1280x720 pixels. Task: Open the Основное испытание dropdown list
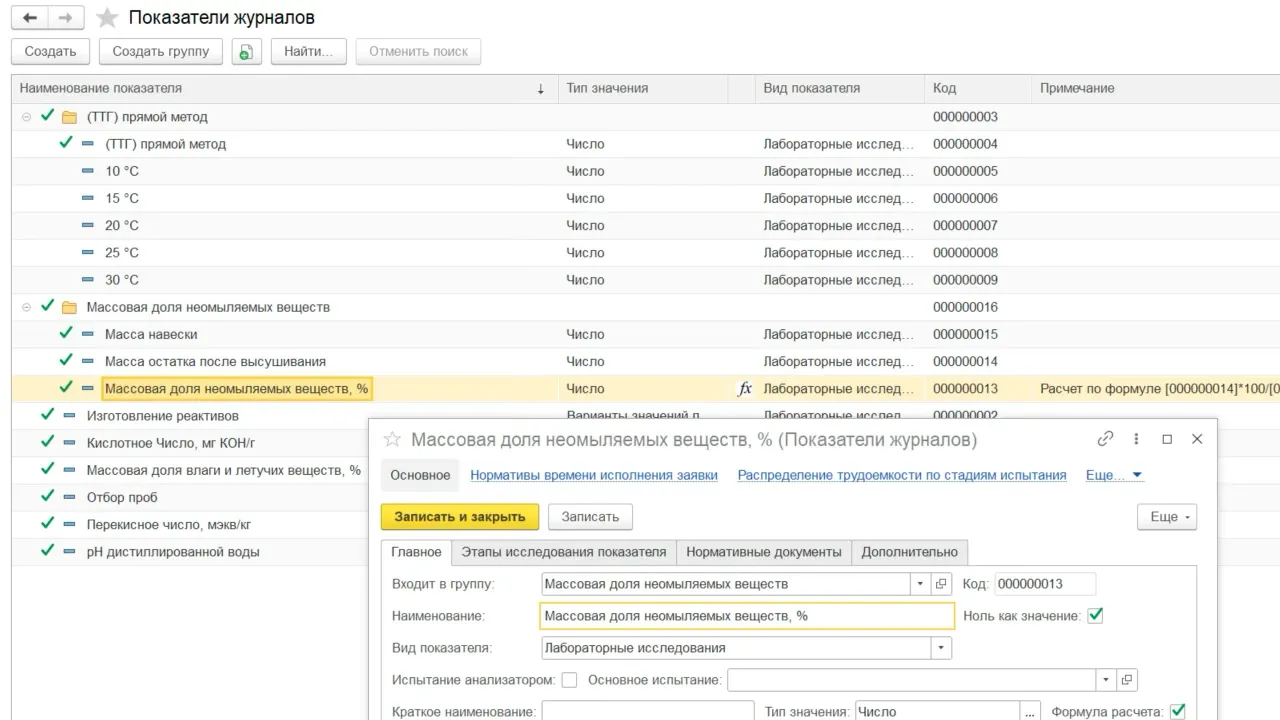1106,680
